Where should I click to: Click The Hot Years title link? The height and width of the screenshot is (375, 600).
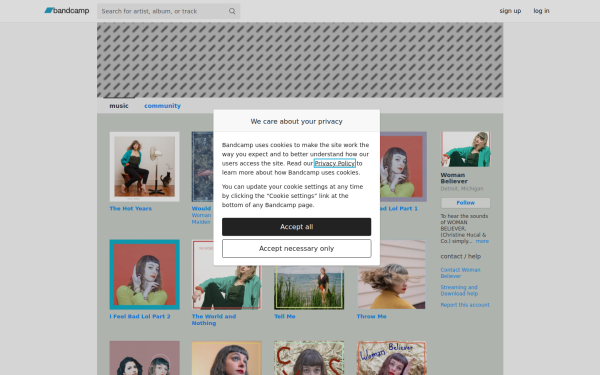pyautogui.click(x=130, y=209)
